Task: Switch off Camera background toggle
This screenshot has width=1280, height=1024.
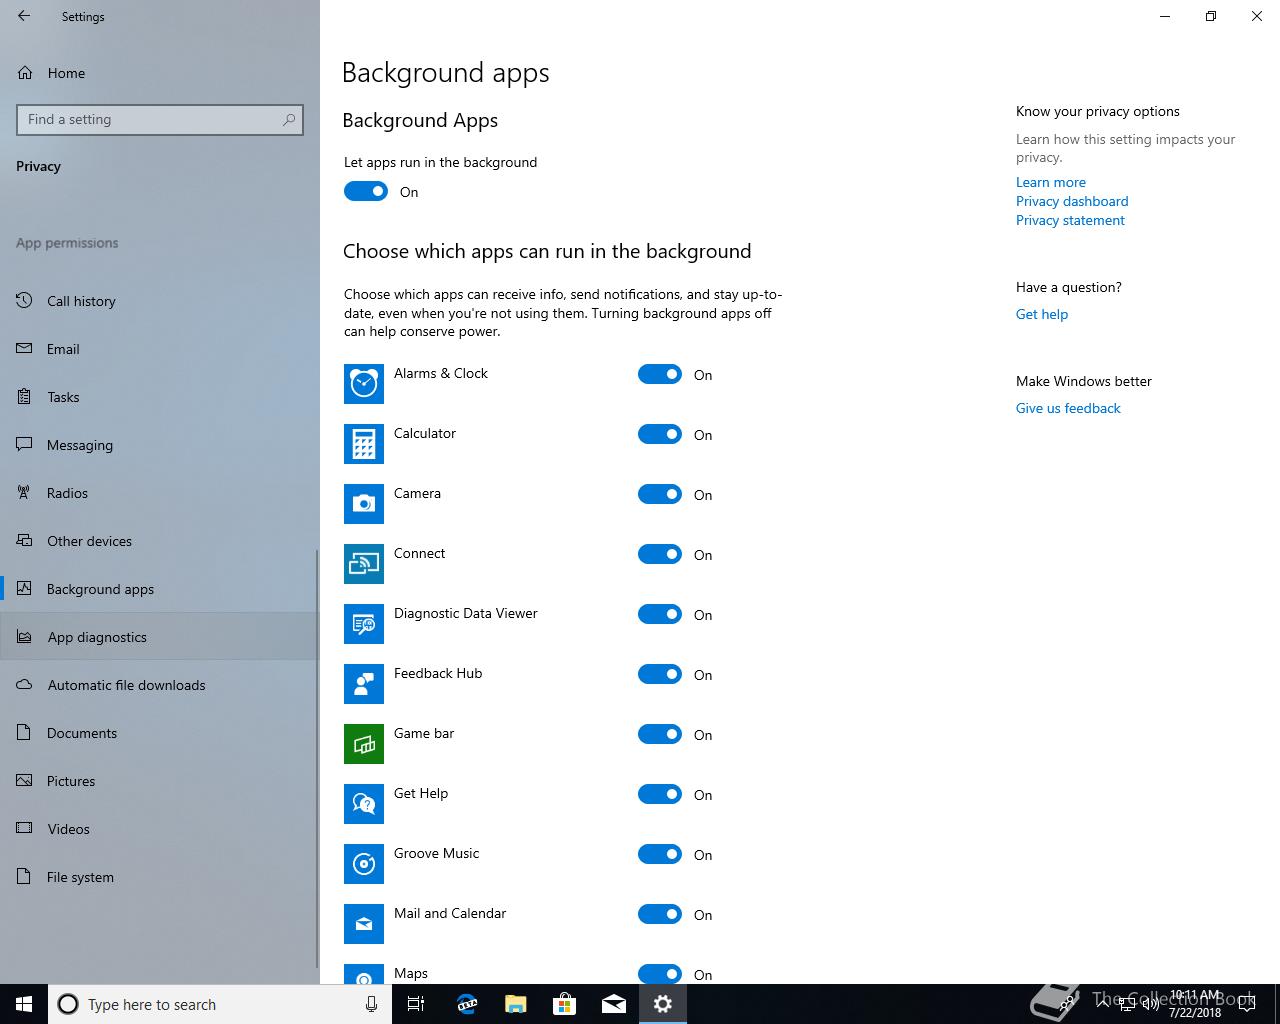Action: [x=660, y=494]
